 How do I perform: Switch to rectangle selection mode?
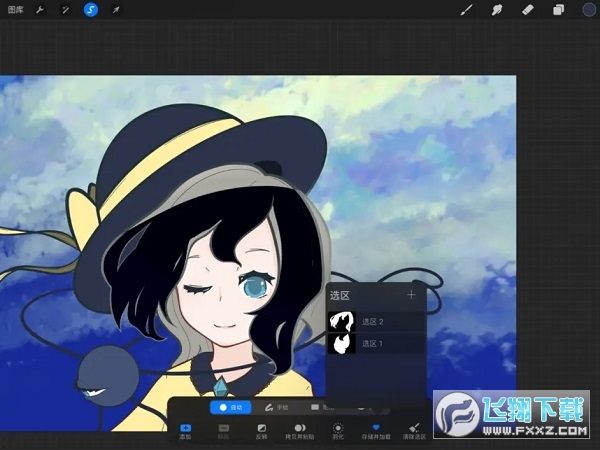pyautogui.click(x=323, y=407)
